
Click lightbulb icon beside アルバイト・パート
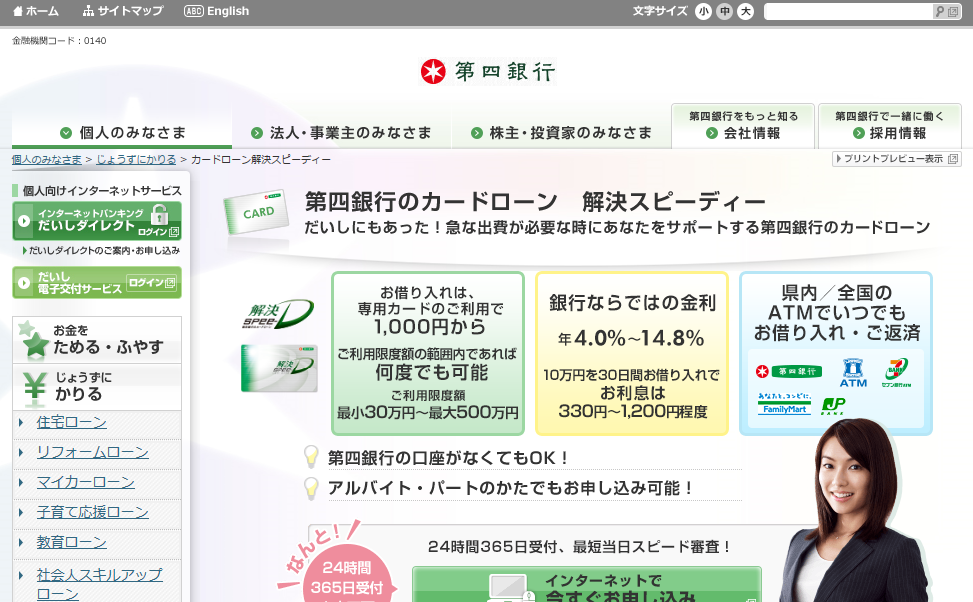click(312, 488)
